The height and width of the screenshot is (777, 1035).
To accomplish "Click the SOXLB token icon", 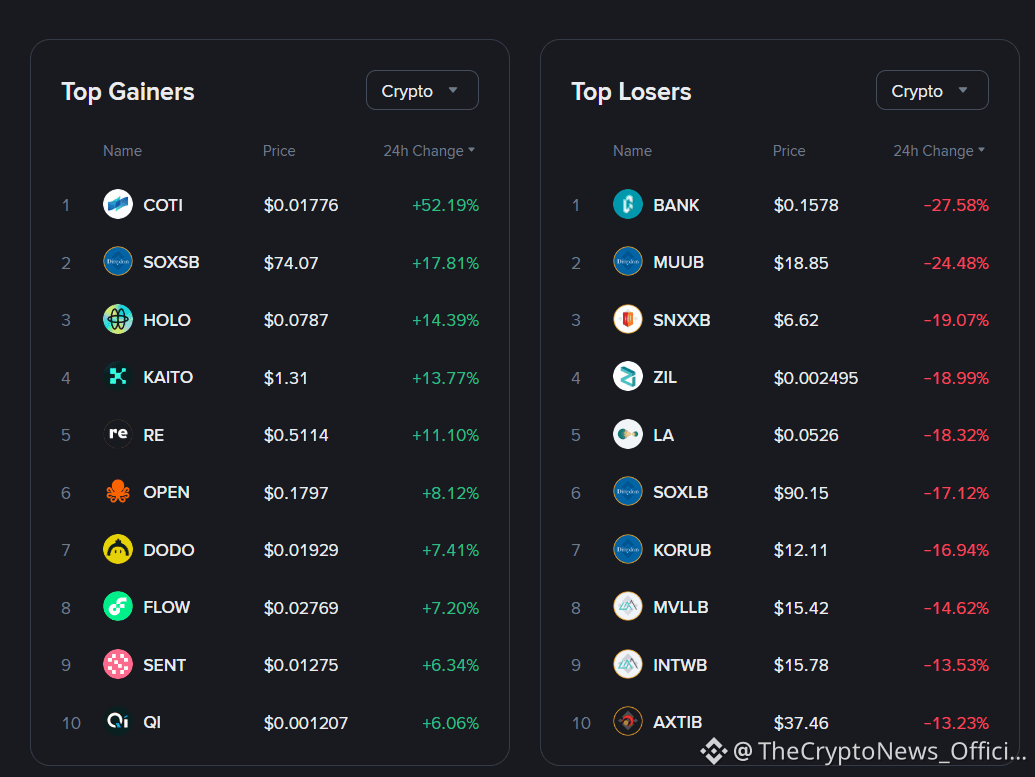I will [628, 492].
